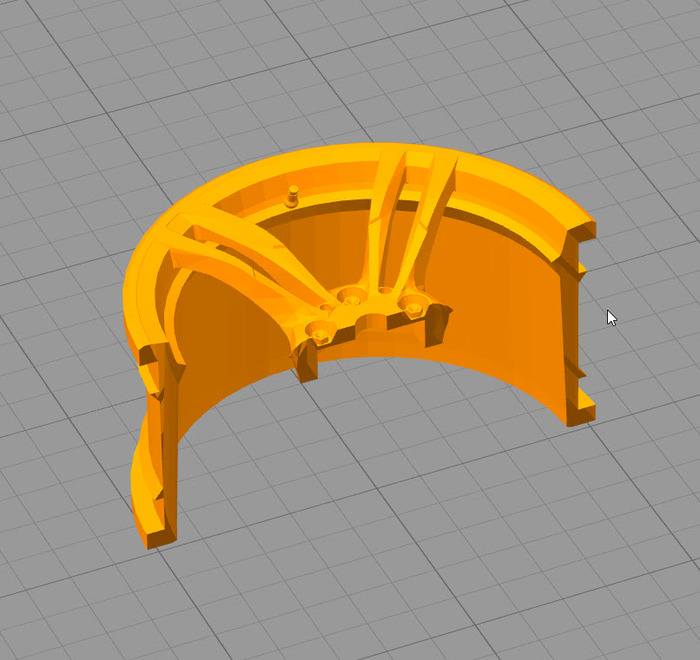700x660 pixels.
Task: Select the hub's front cut face below center
Action: click(307, 362)
